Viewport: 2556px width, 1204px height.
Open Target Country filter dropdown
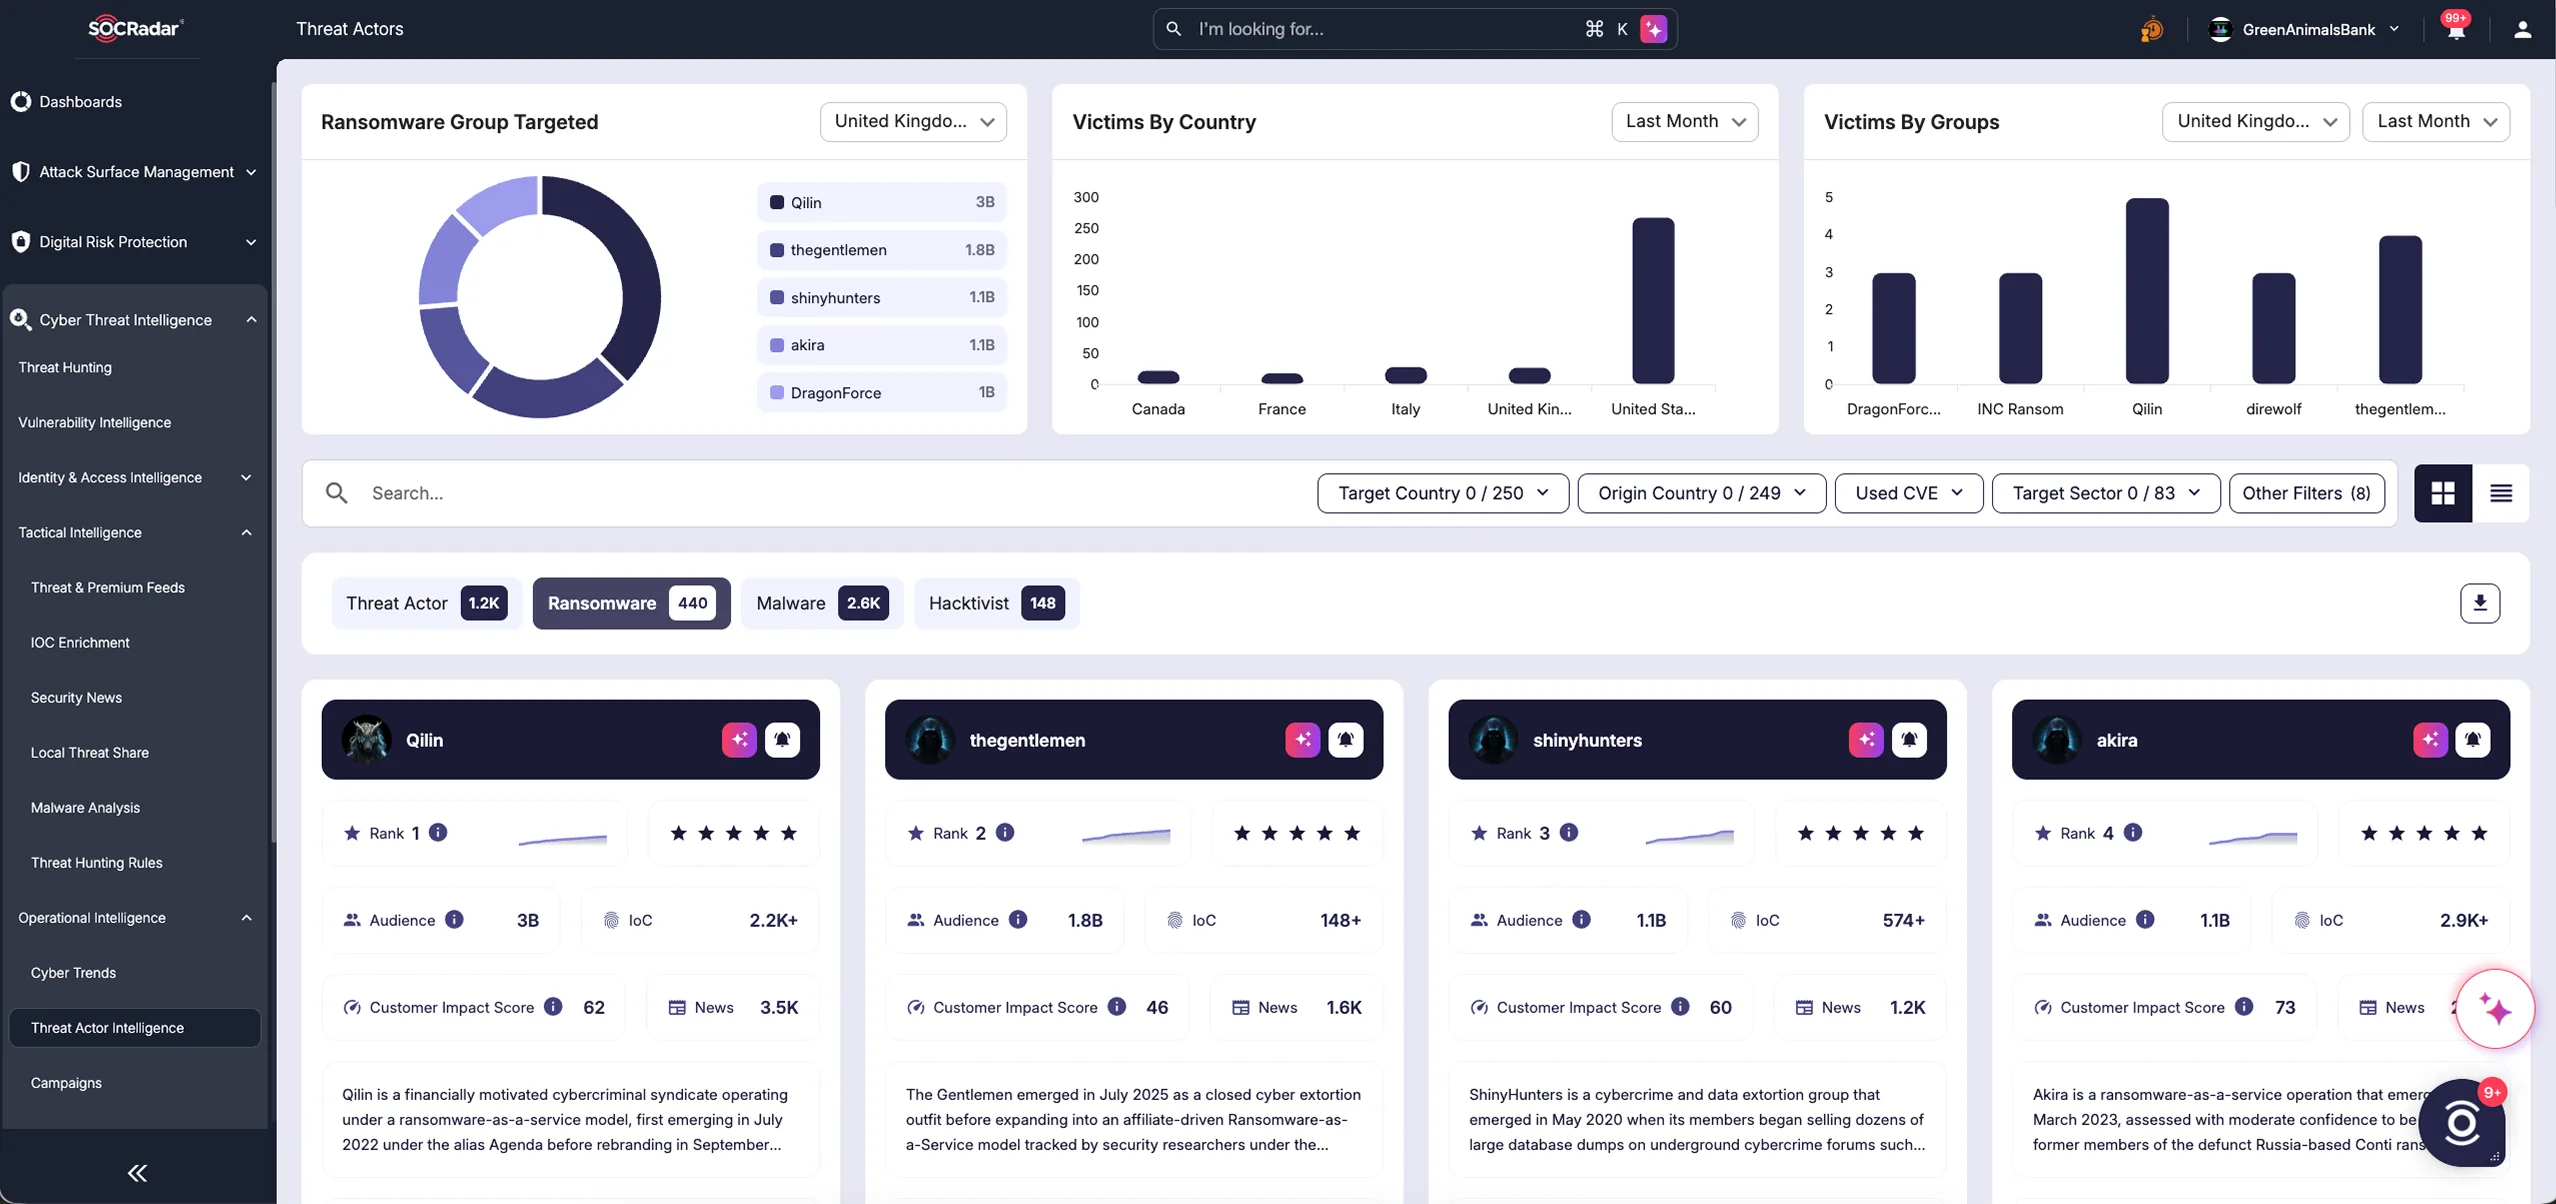click(x=1443, y=493)
